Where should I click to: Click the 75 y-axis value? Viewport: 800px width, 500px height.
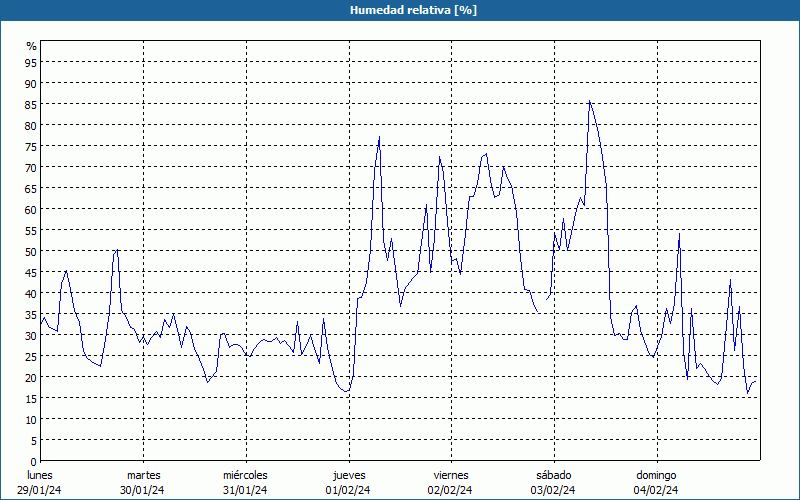click(x=31, y=146)
